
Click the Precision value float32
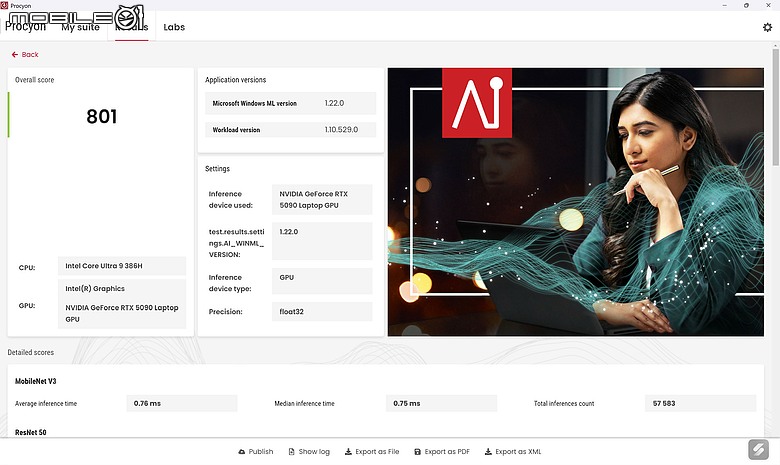click(322, 312)
